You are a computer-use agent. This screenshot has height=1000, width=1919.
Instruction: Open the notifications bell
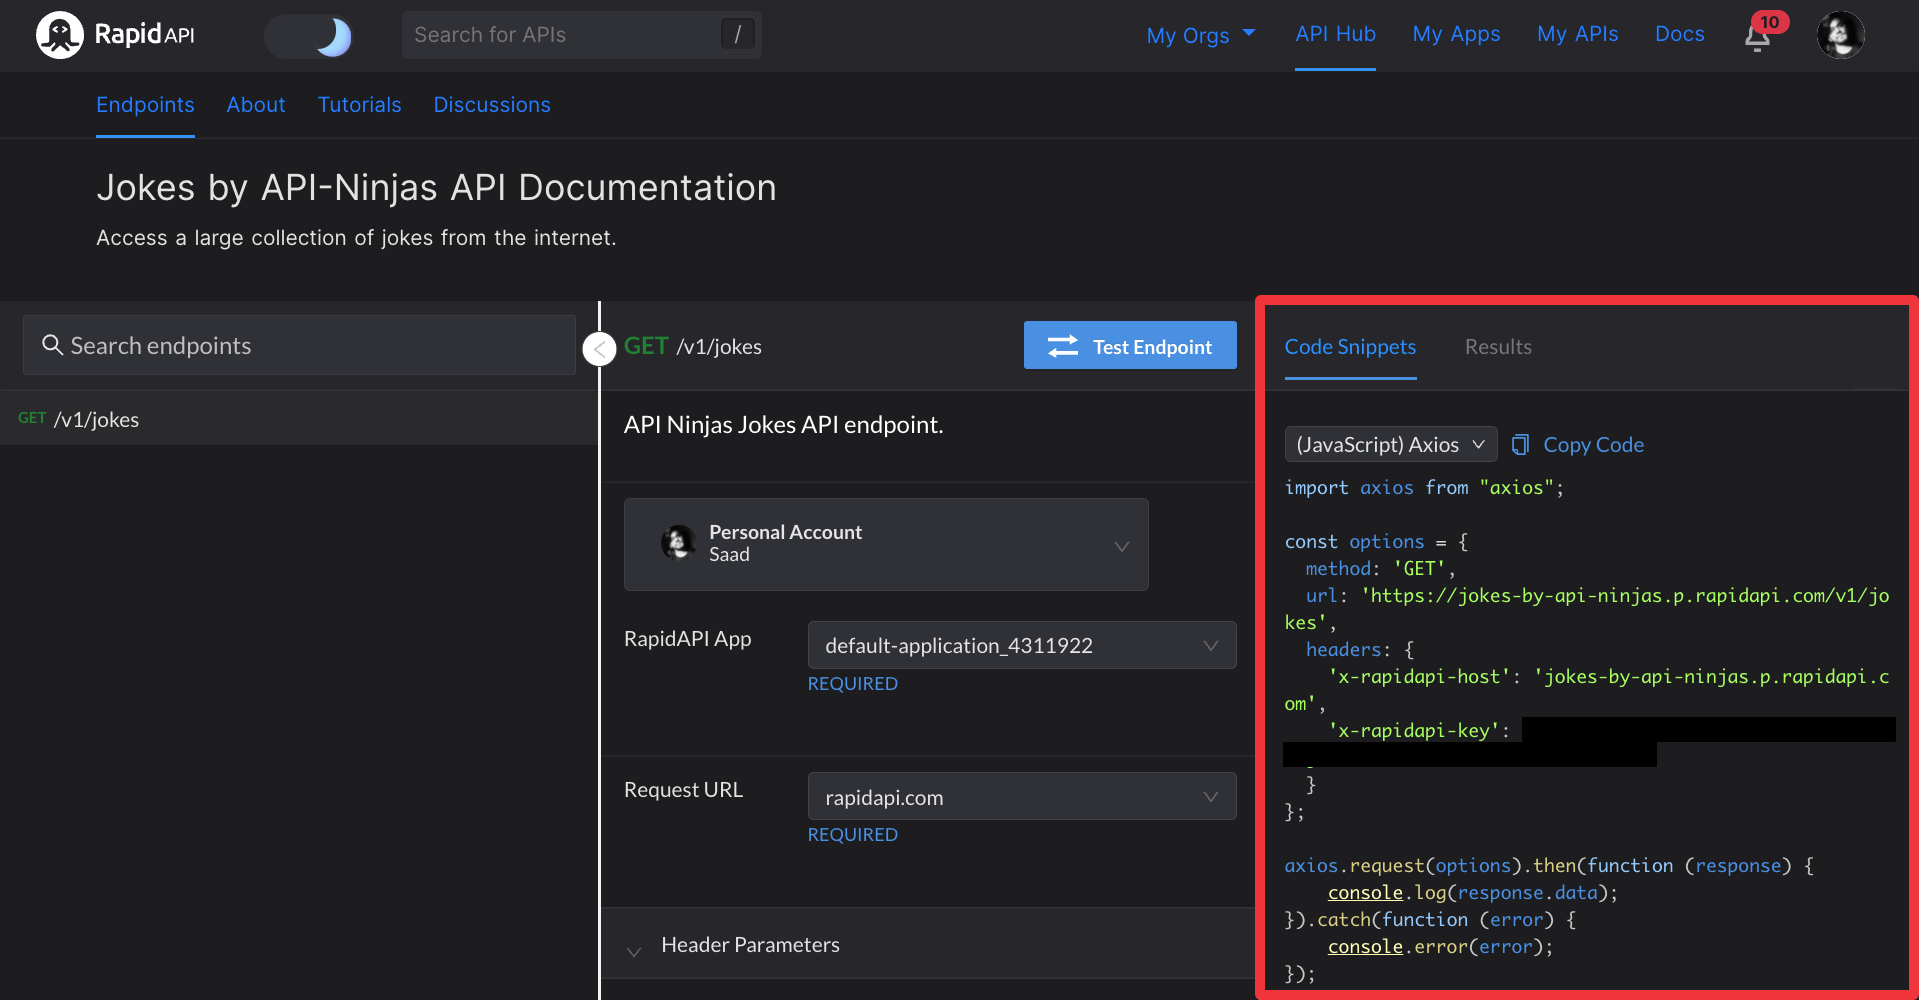[x=1757, y=37]
